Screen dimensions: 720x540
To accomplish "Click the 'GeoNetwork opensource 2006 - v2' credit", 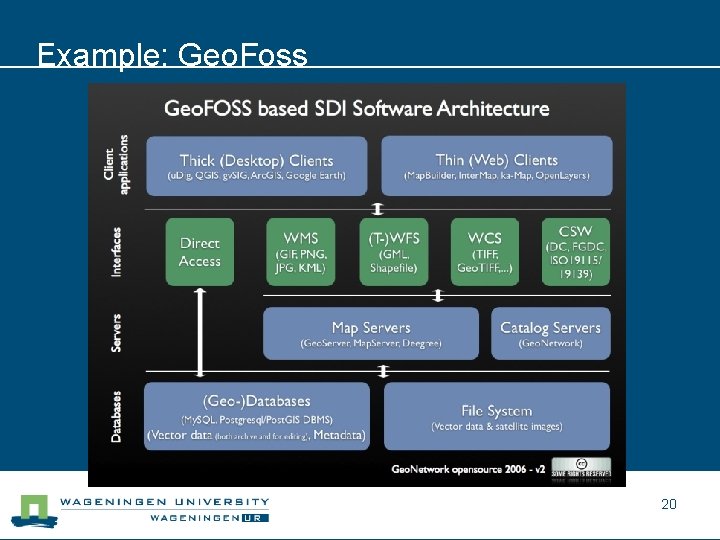I will coord(468,469).
